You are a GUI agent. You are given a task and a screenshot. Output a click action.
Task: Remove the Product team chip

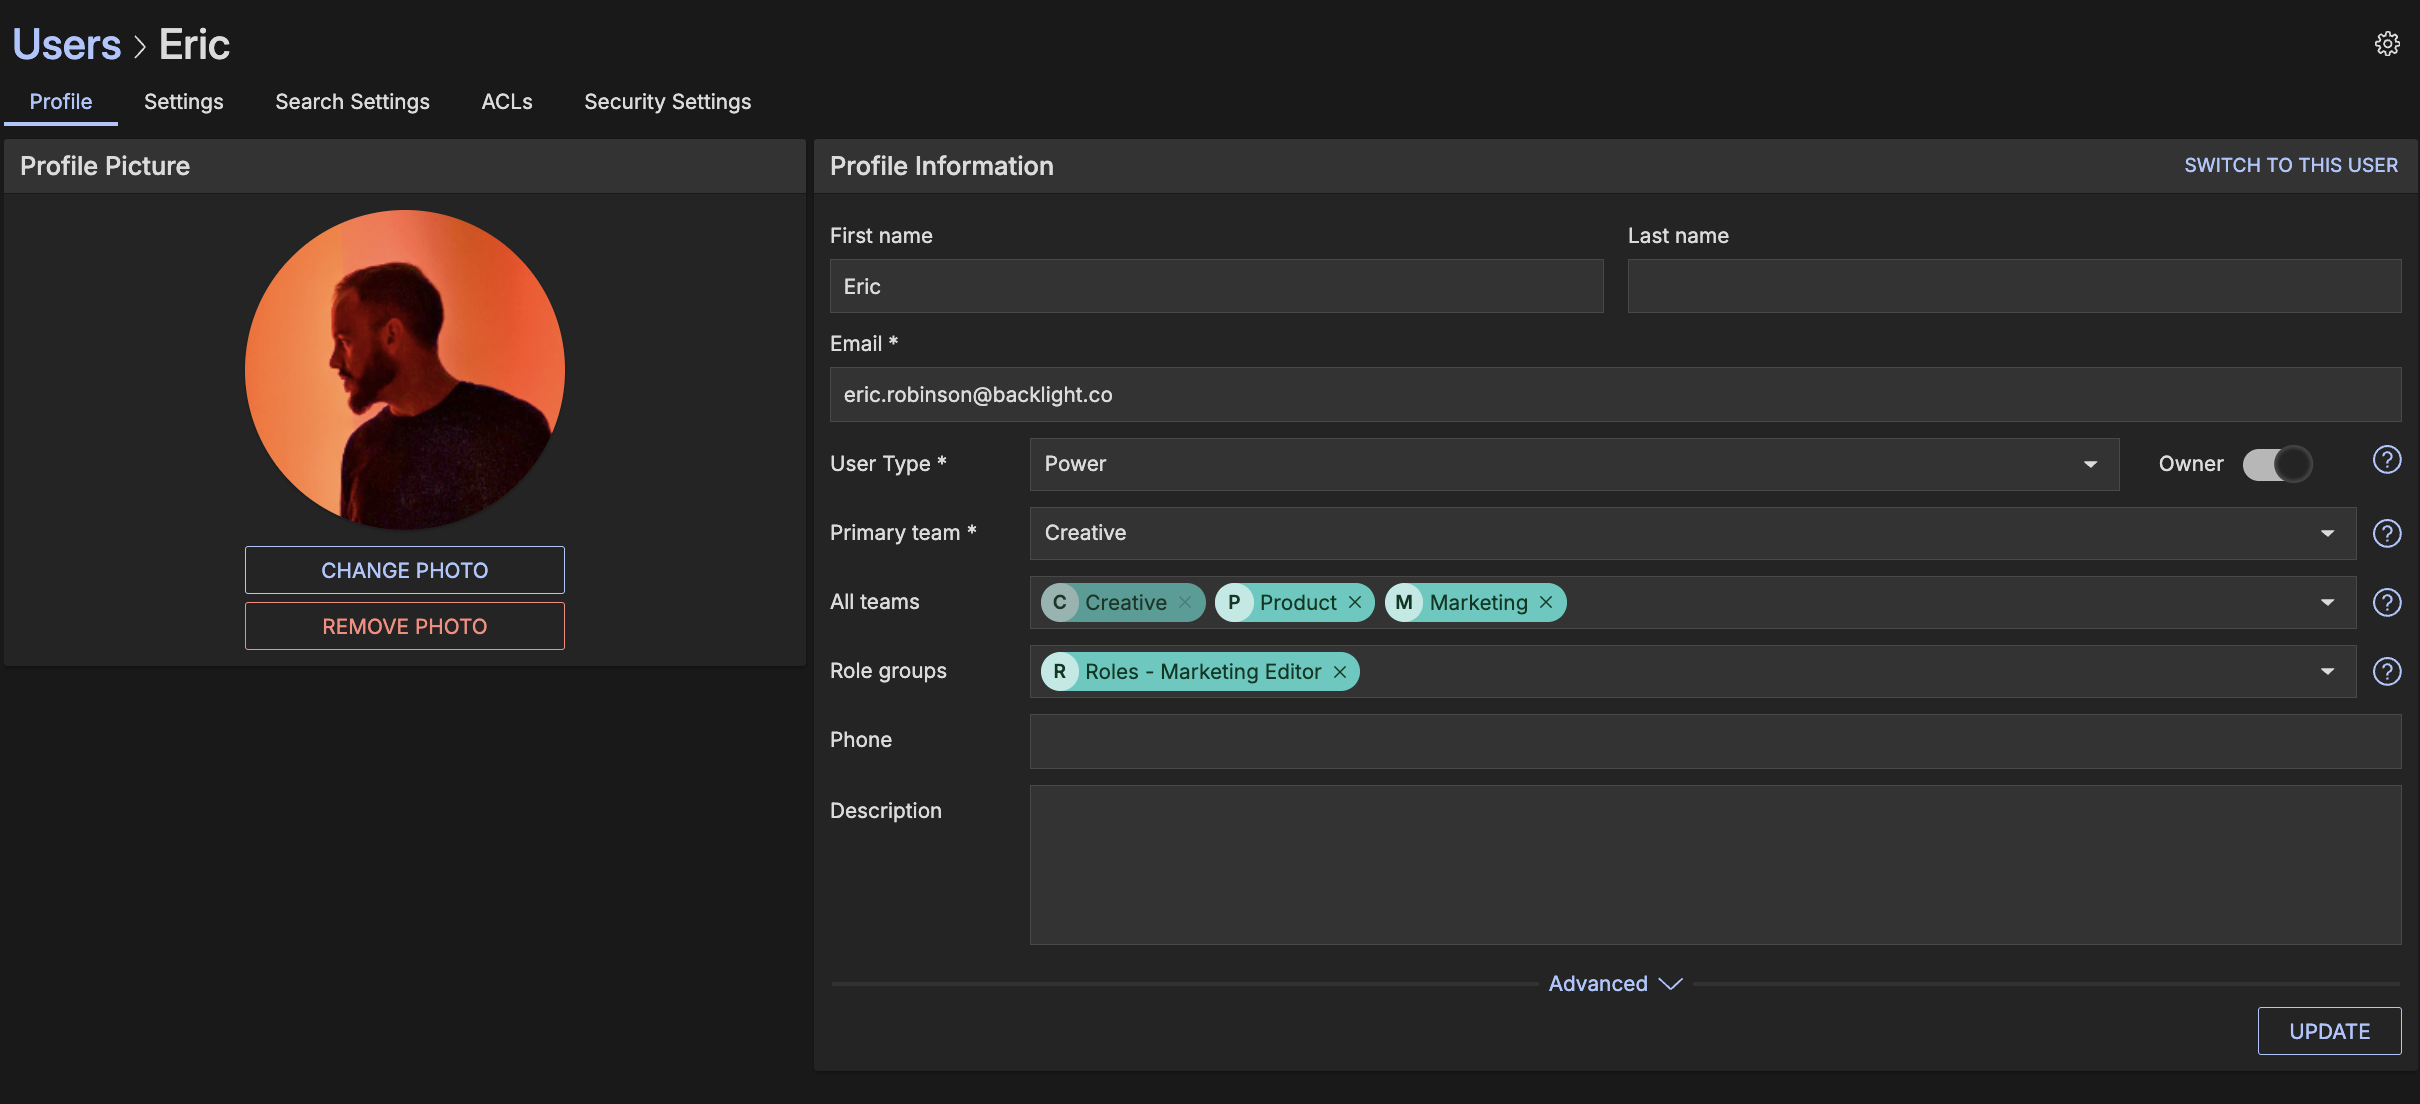[1355, 602]
